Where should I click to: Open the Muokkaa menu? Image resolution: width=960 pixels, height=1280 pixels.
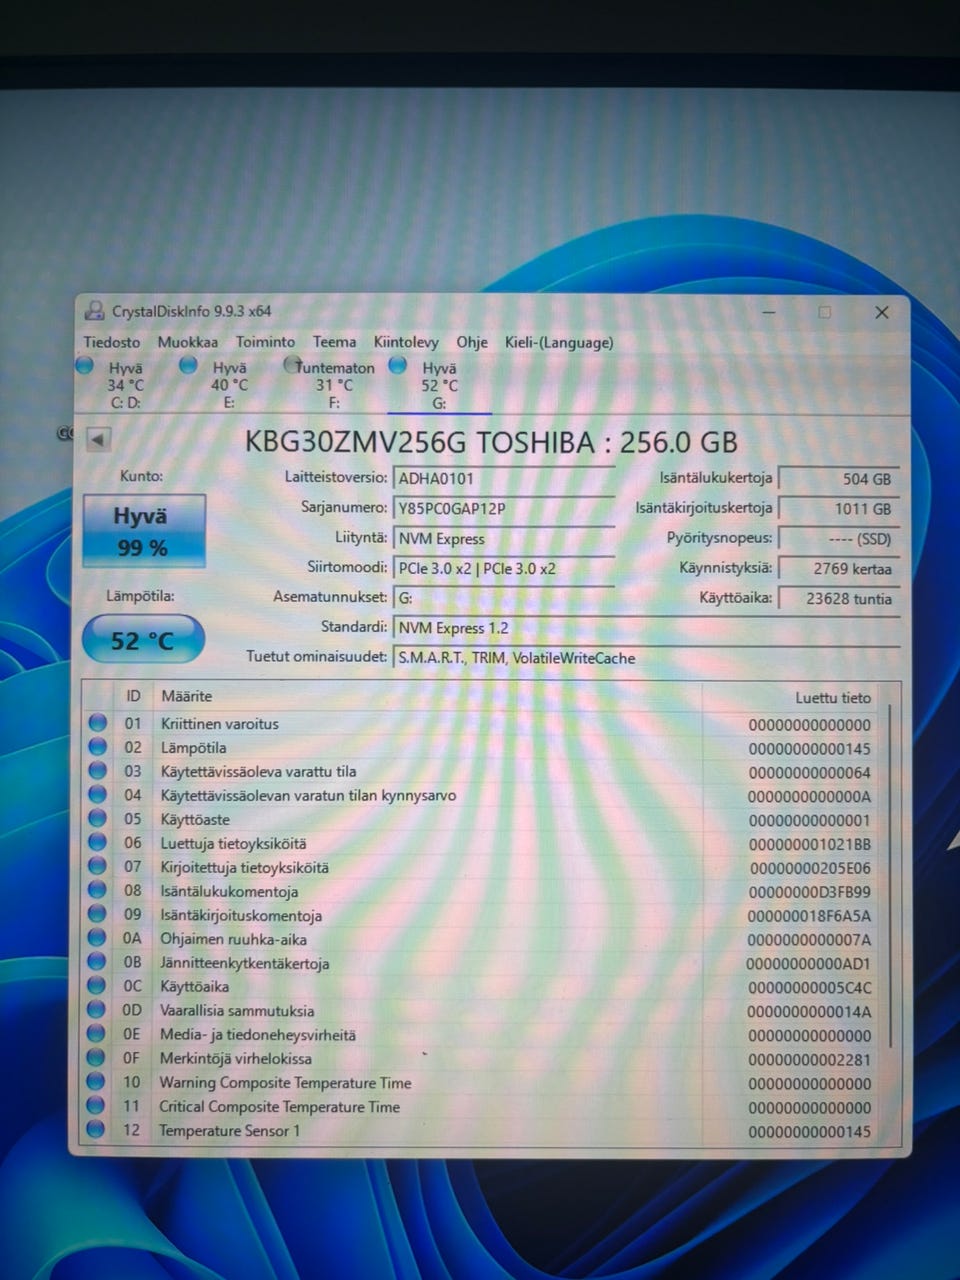click(x=187, y=342)
